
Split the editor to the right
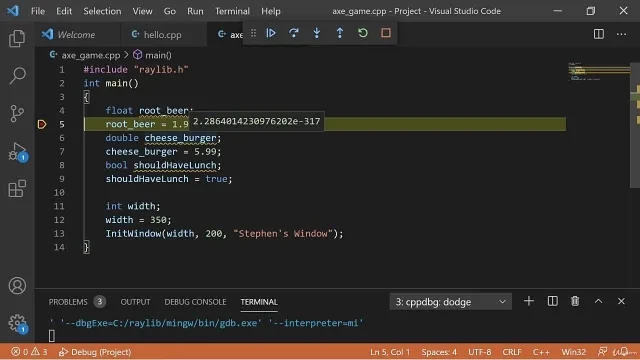click(599, 34)
